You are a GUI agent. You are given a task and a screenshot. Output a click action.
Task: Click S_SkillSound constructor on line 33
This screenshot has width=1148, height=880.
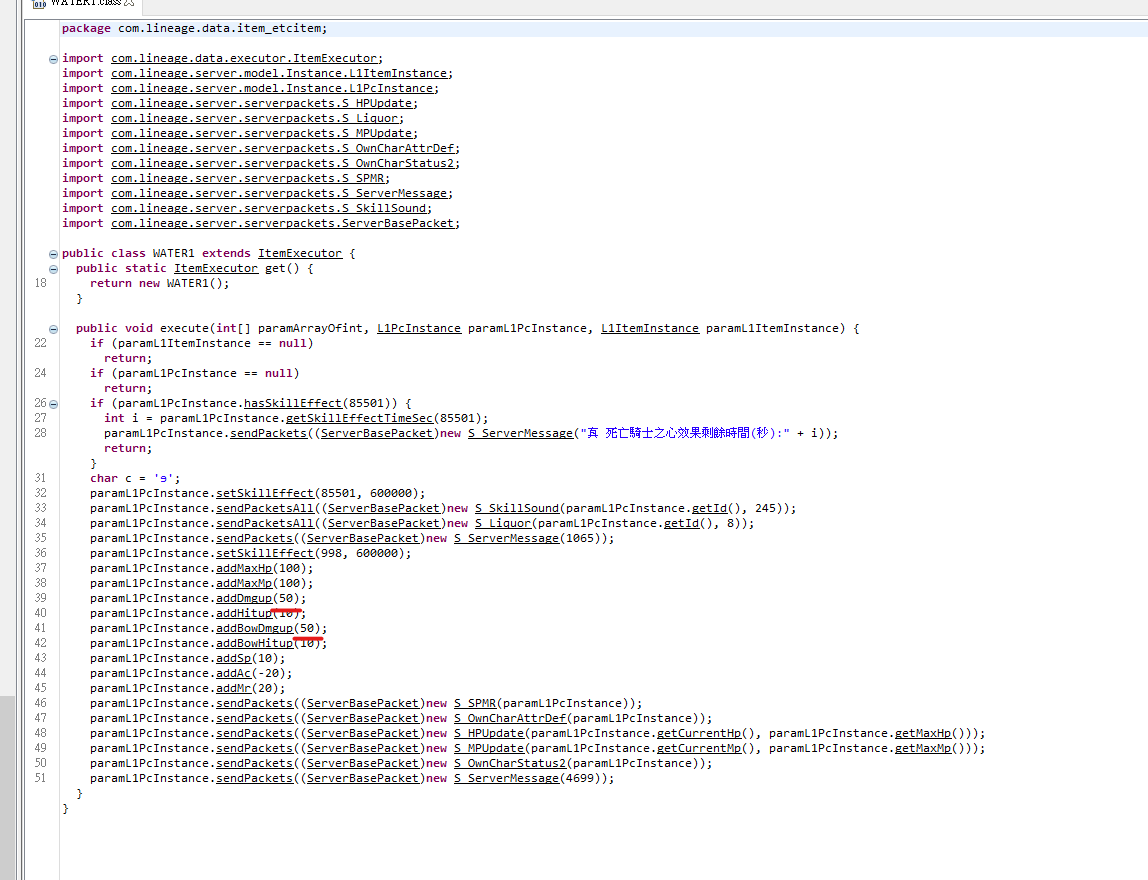pos(517,508)
